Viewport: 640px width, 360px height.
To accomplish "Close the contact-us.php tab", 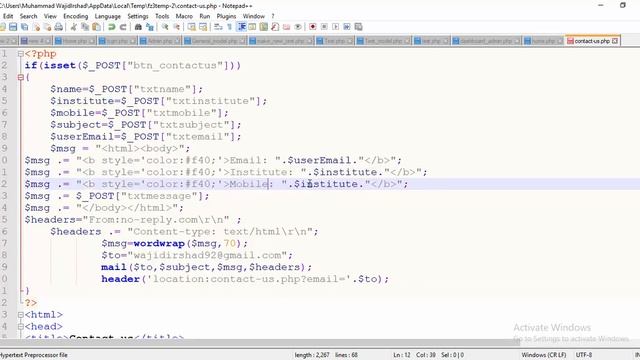I will tap(615, 41).
